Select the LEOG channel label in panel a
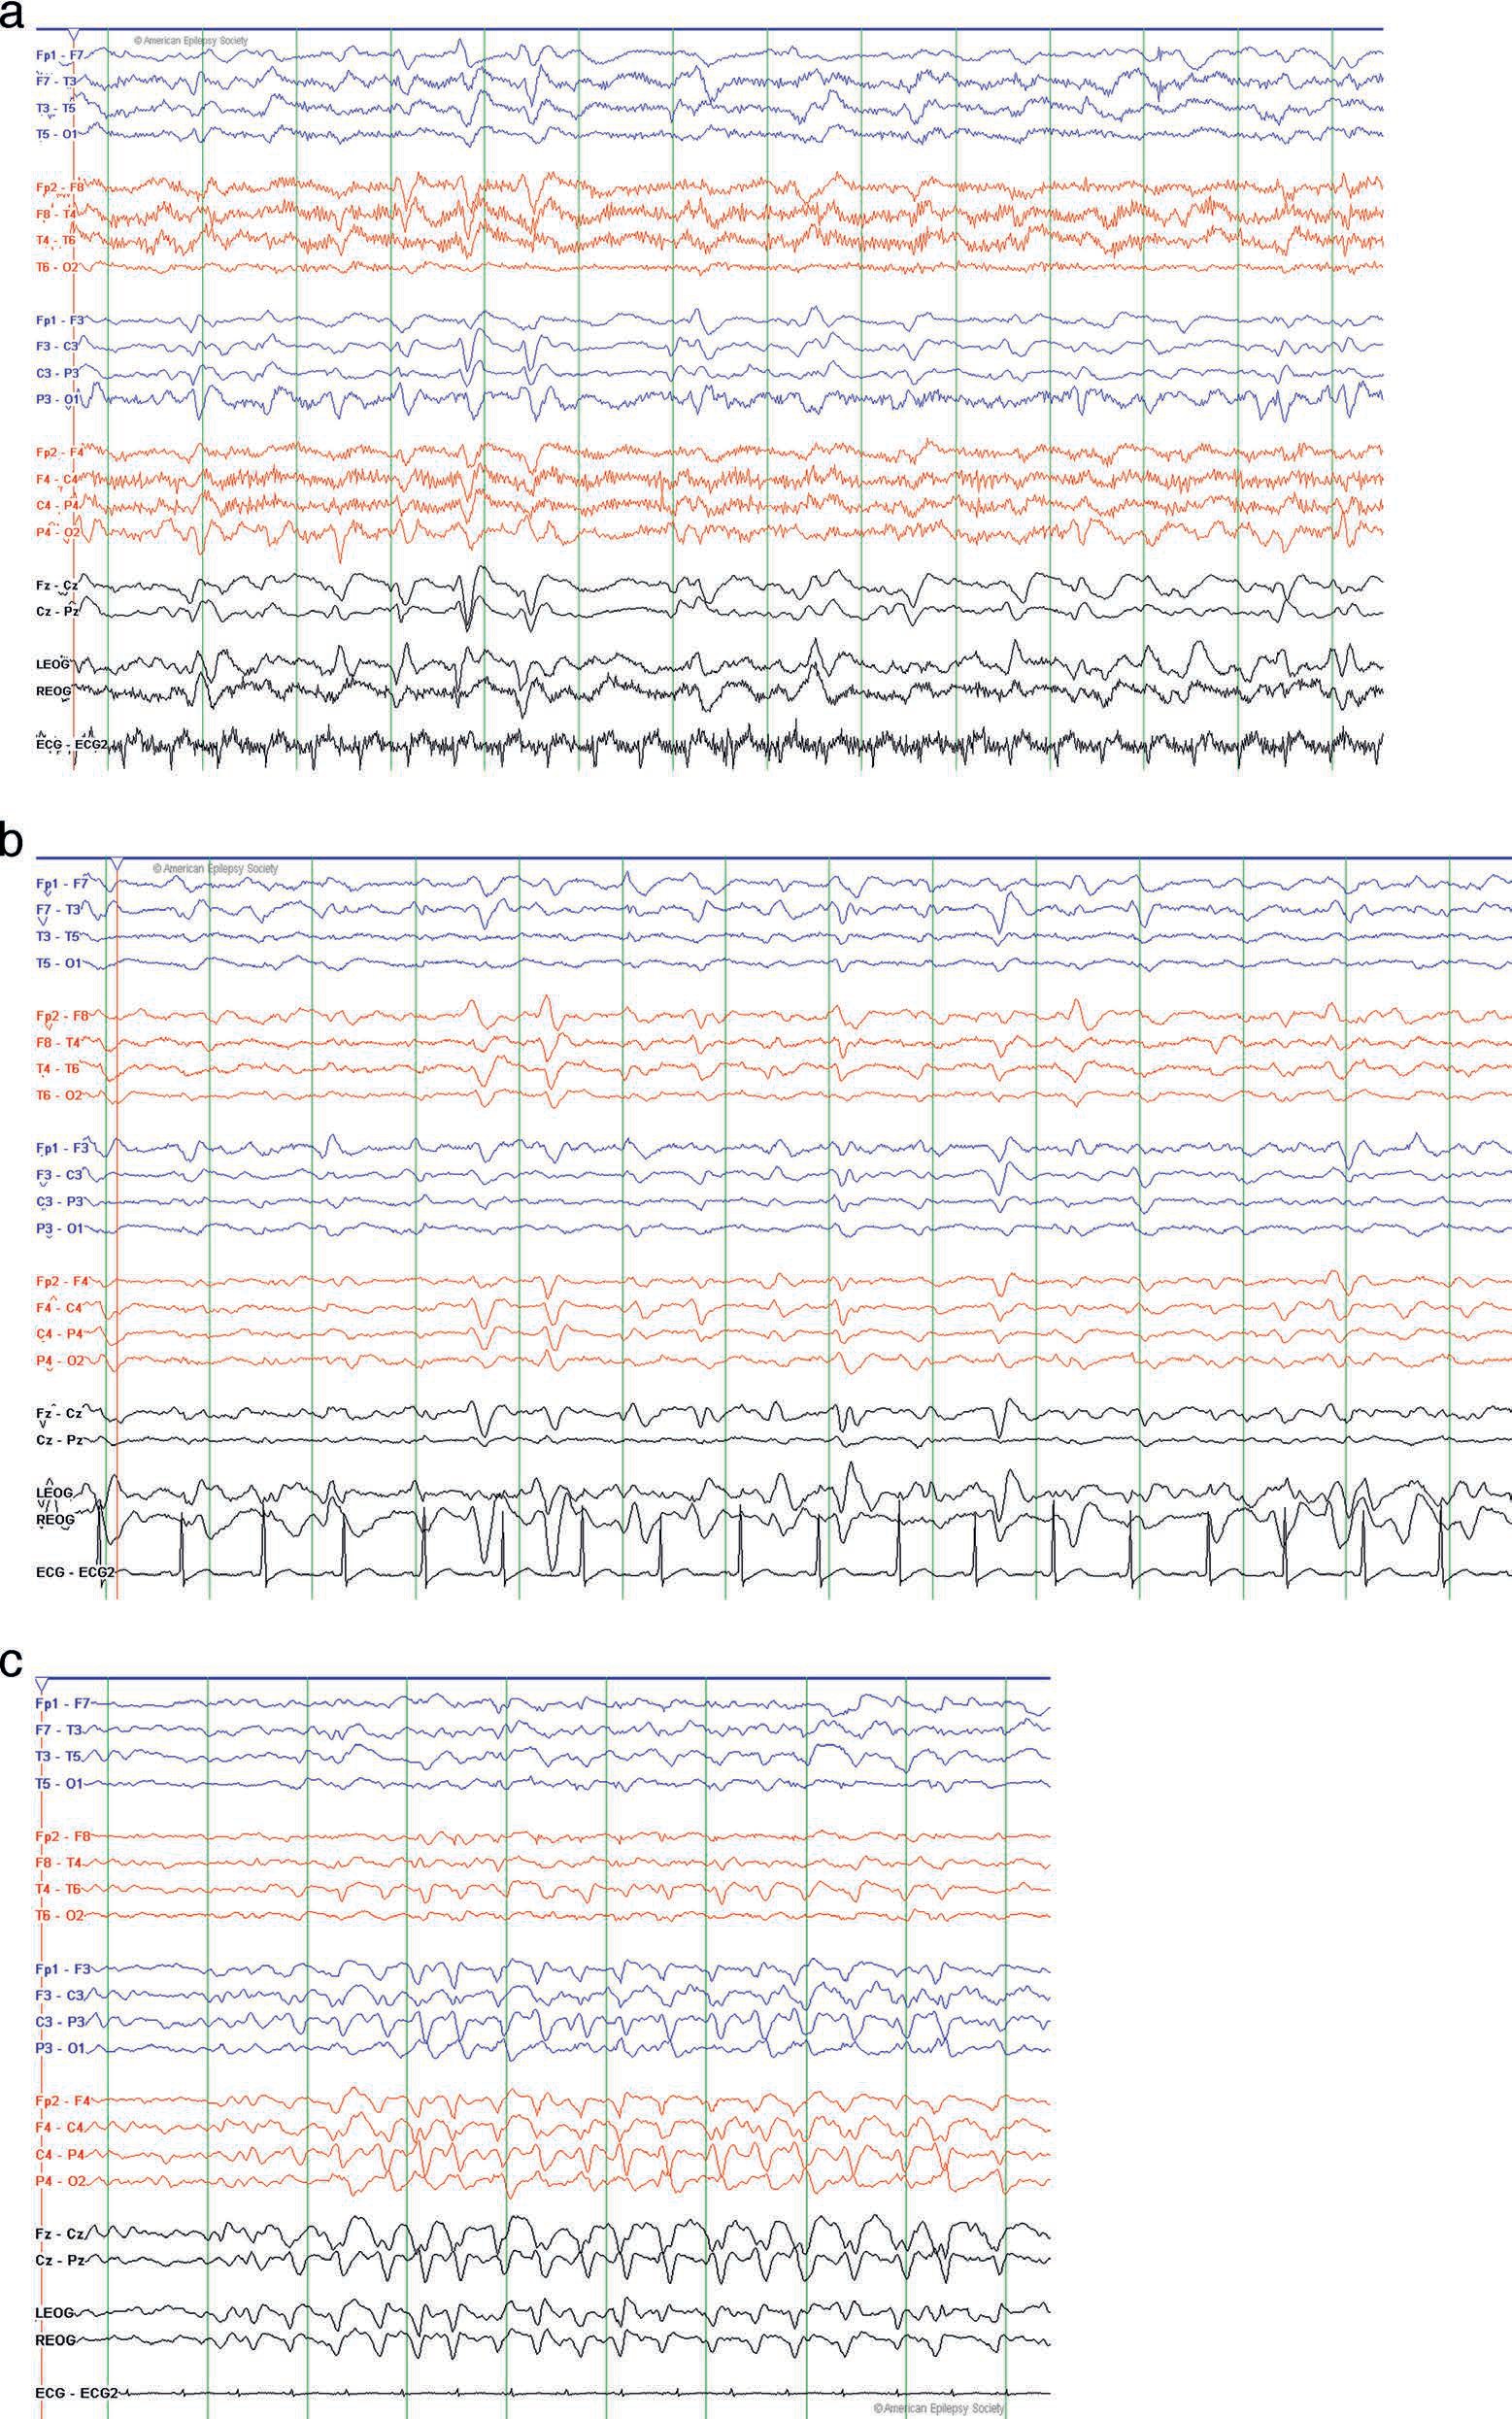This screenshot has width=1512, height=2419. tap(51, 663)
